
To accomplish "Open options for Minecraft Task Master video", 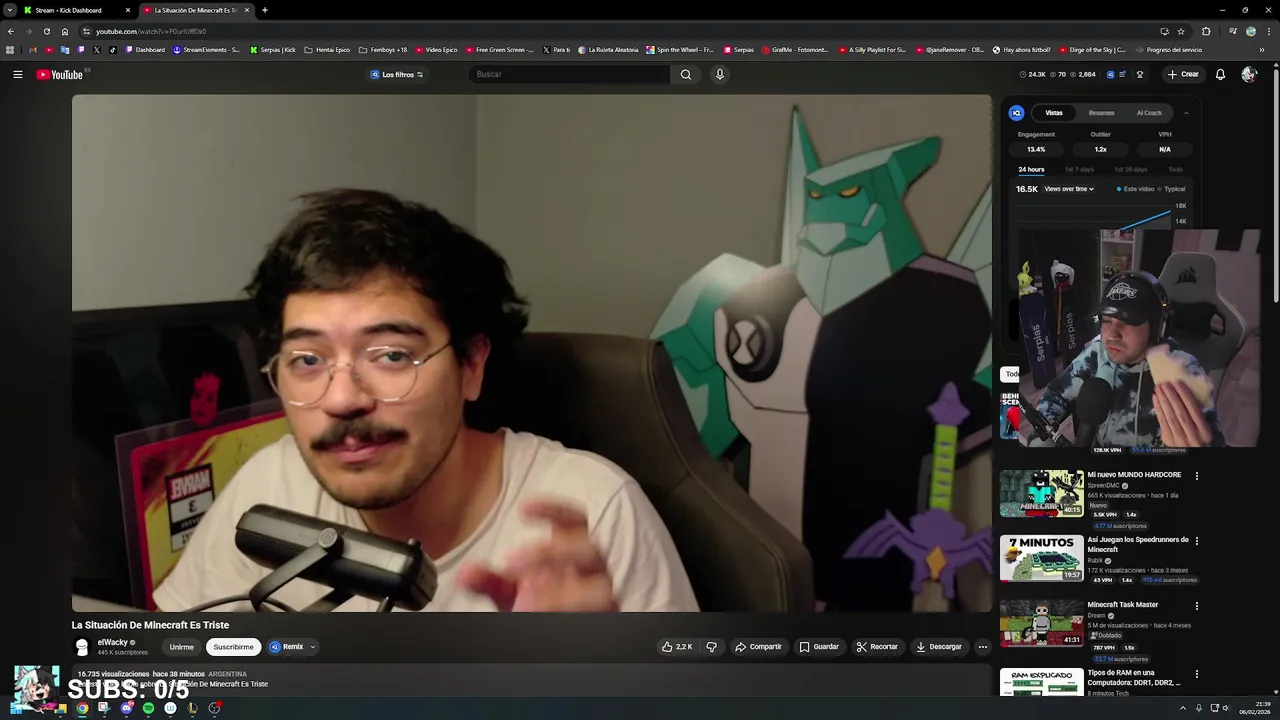I will click(x=1196, y=606).
